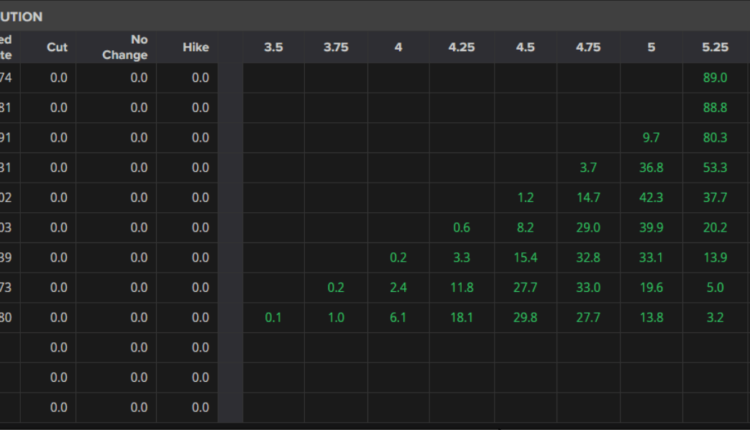
Task: Click the 32.8 probability cell
Action: tap(589, 258)
